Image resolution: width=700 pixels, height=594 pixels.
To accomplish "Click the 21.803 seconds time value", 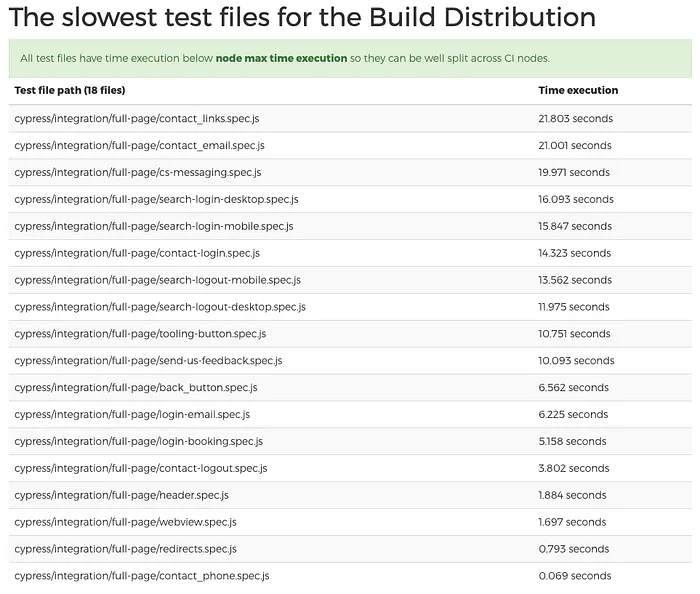I will (x=575, y=119).
